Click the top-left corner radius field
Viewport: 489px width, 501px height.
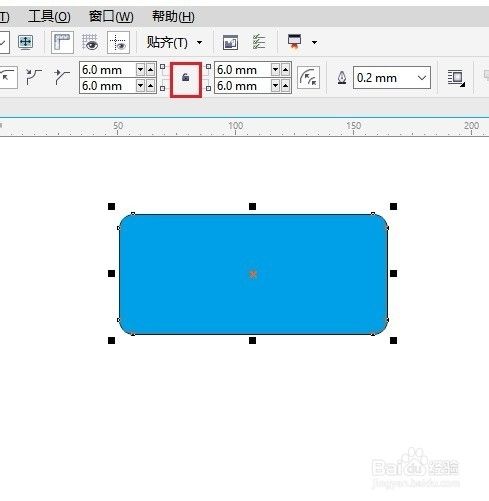point(107,70)
